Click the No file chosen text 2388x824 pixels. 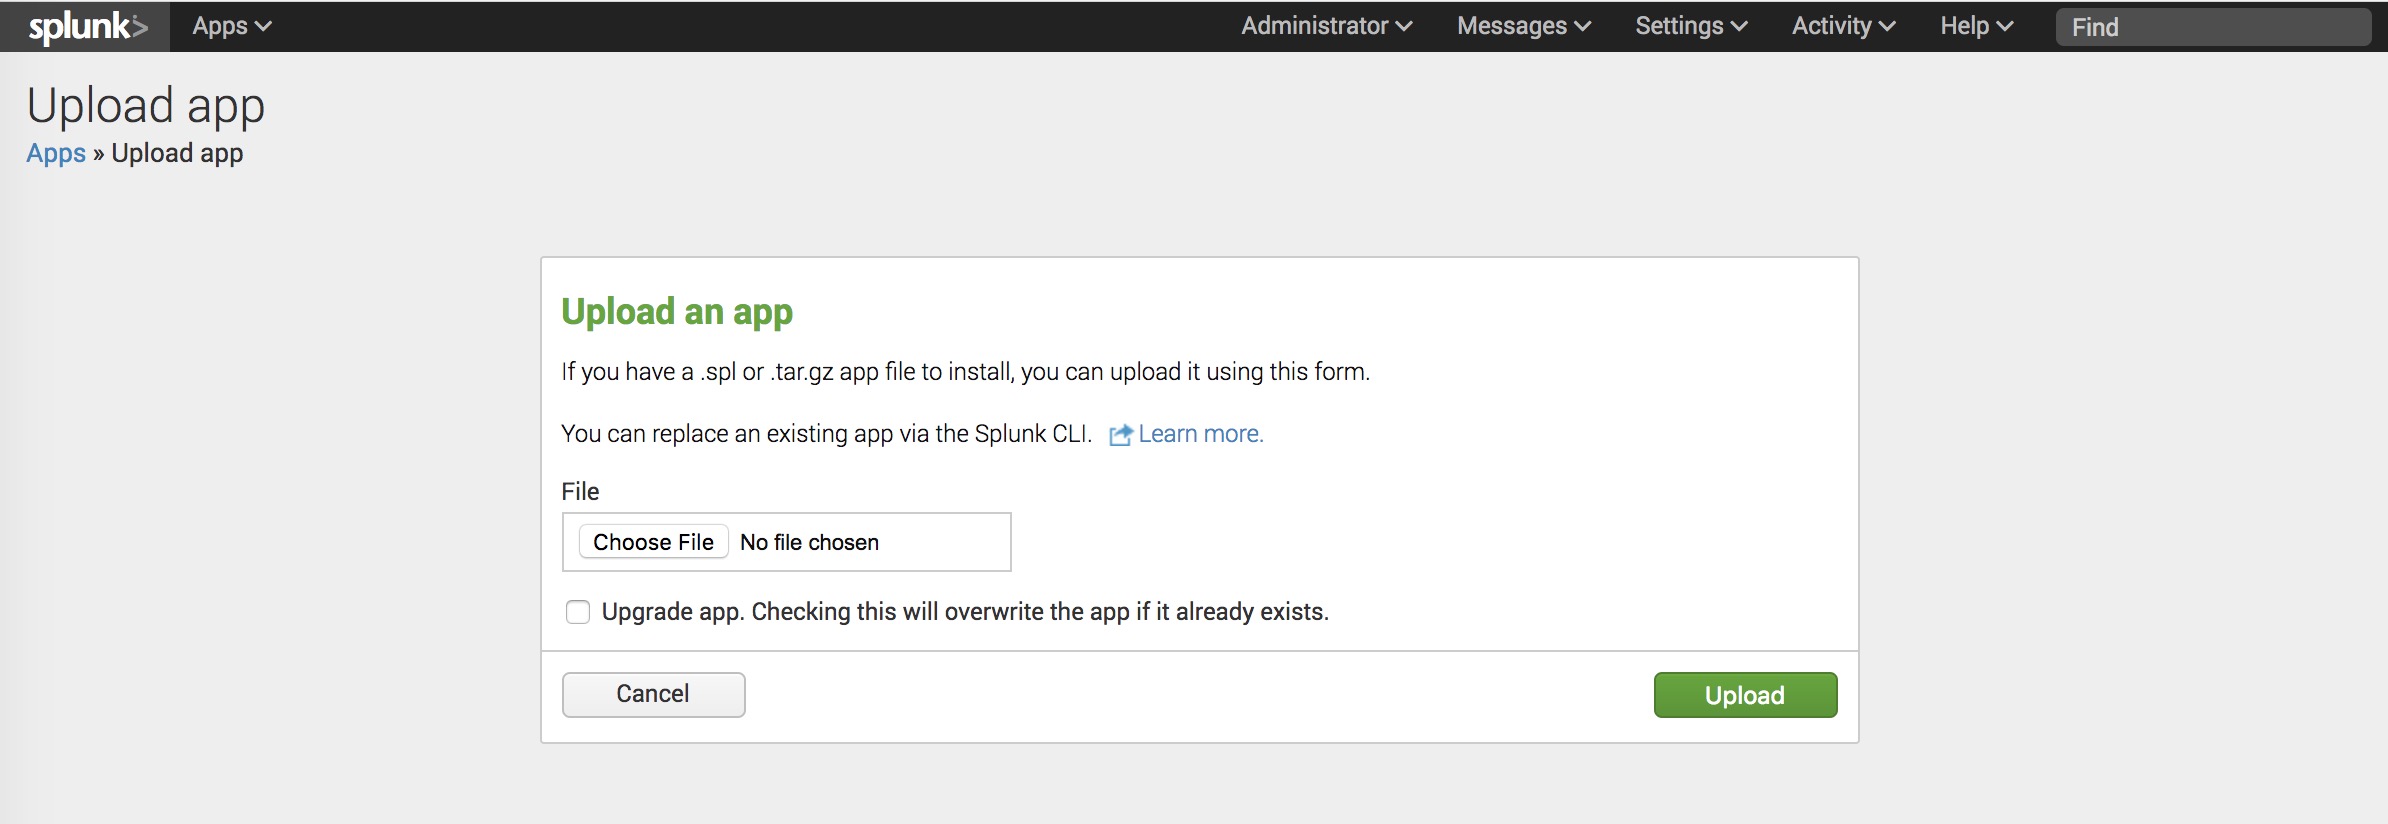[809, 542]
